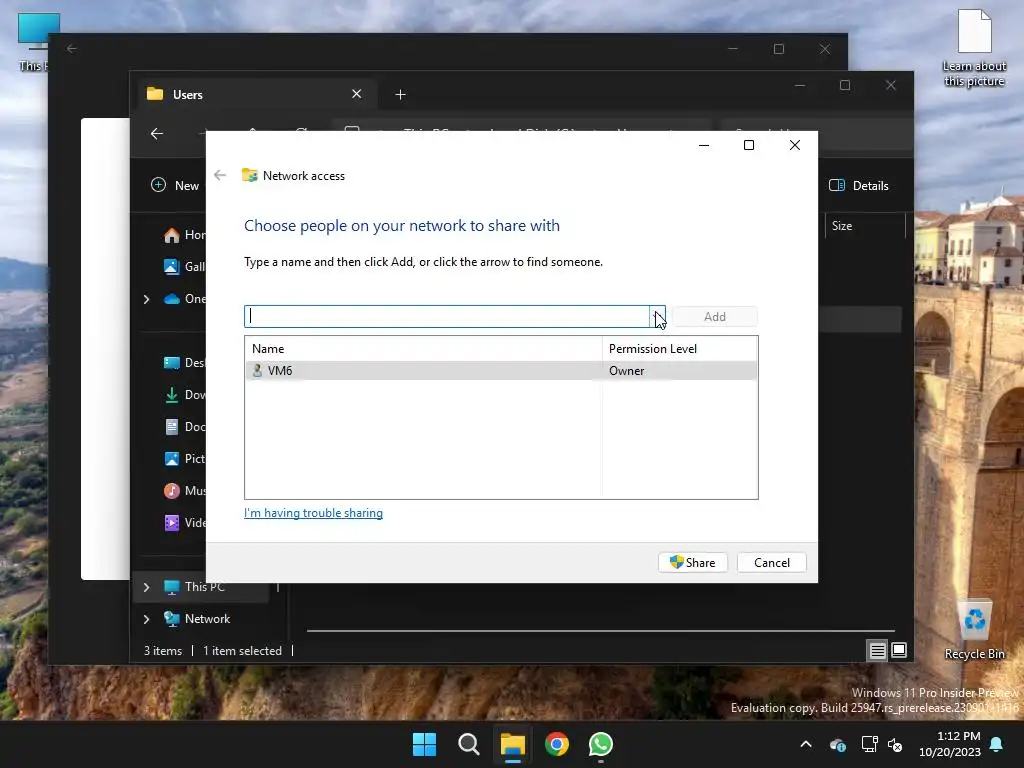Image resolution: width=1024 pixels, height=768 pixels.
Task: Open WhatsApp from the taskbar
Action: click(601, 744)
